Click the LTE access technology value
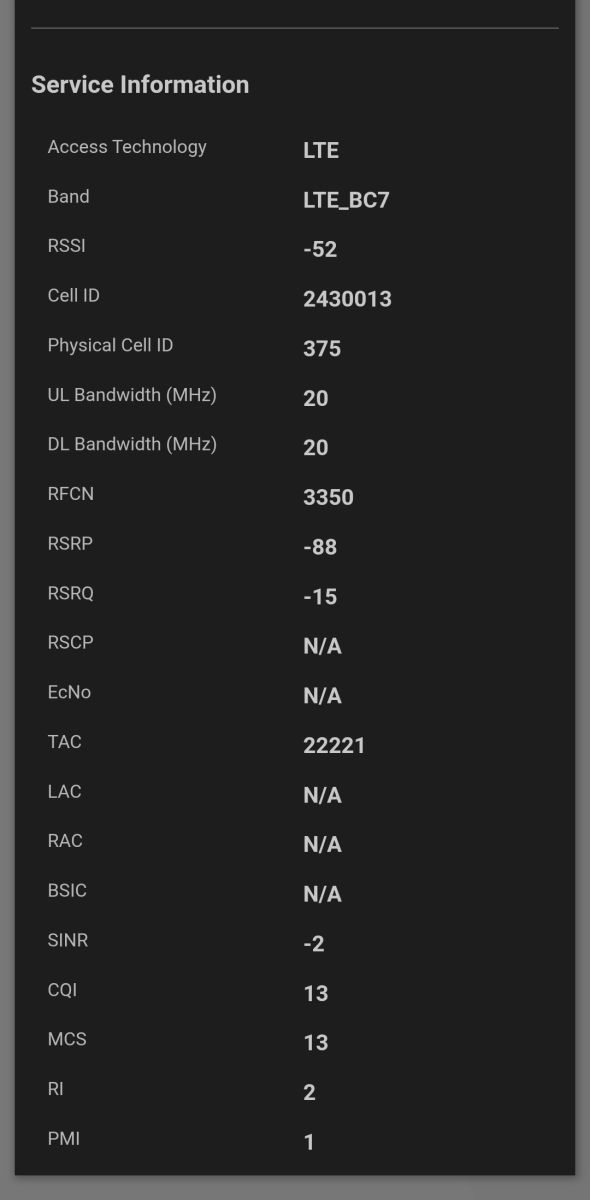Screen dimensions: 590x1200 [321, 150]
